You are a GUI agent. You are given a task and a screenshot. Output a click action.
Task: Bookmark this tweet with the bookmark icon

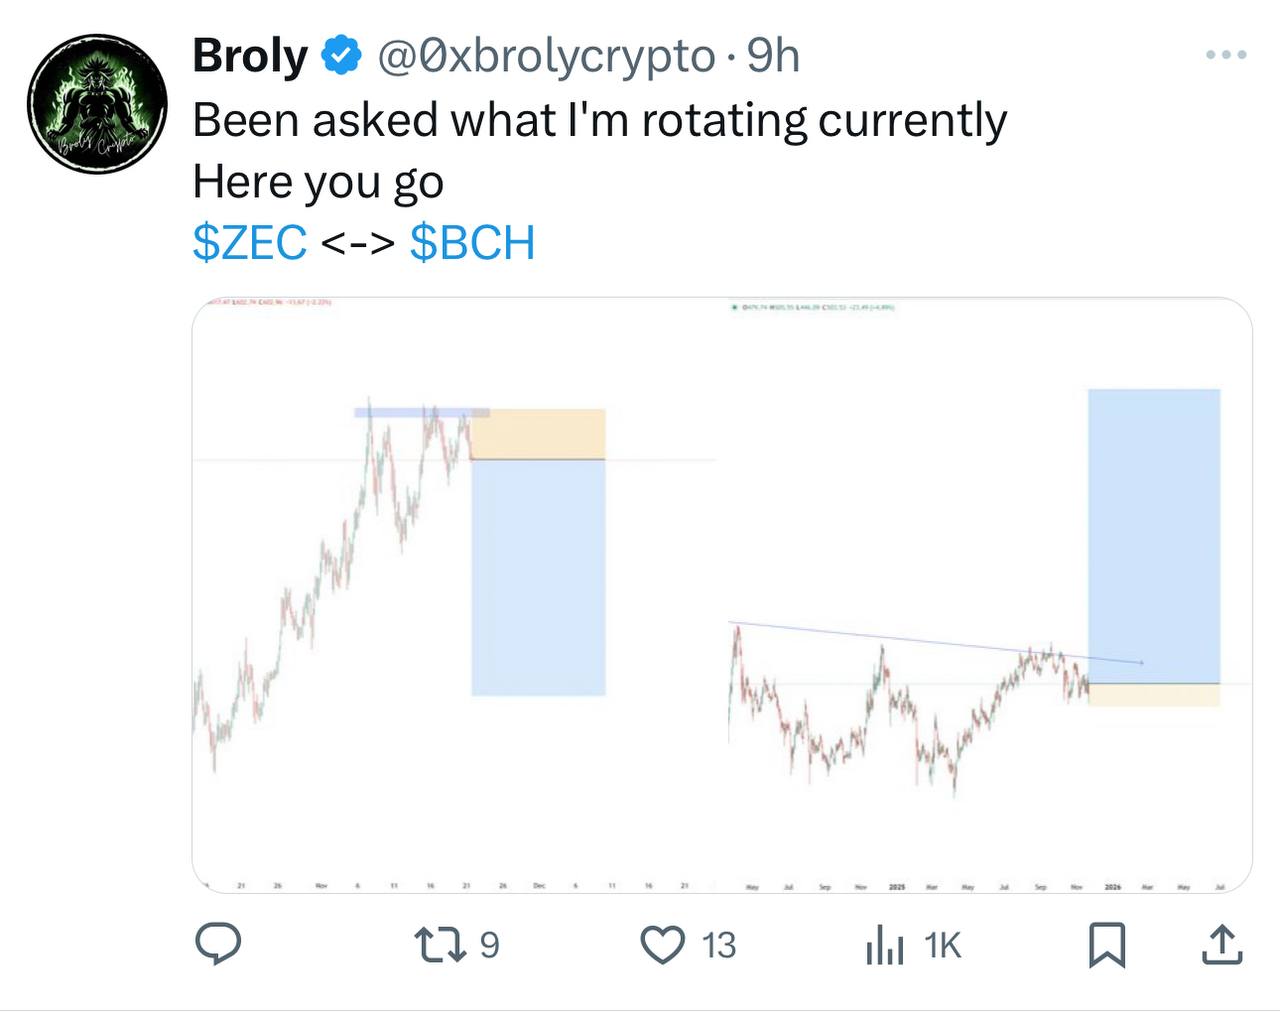1108,944
